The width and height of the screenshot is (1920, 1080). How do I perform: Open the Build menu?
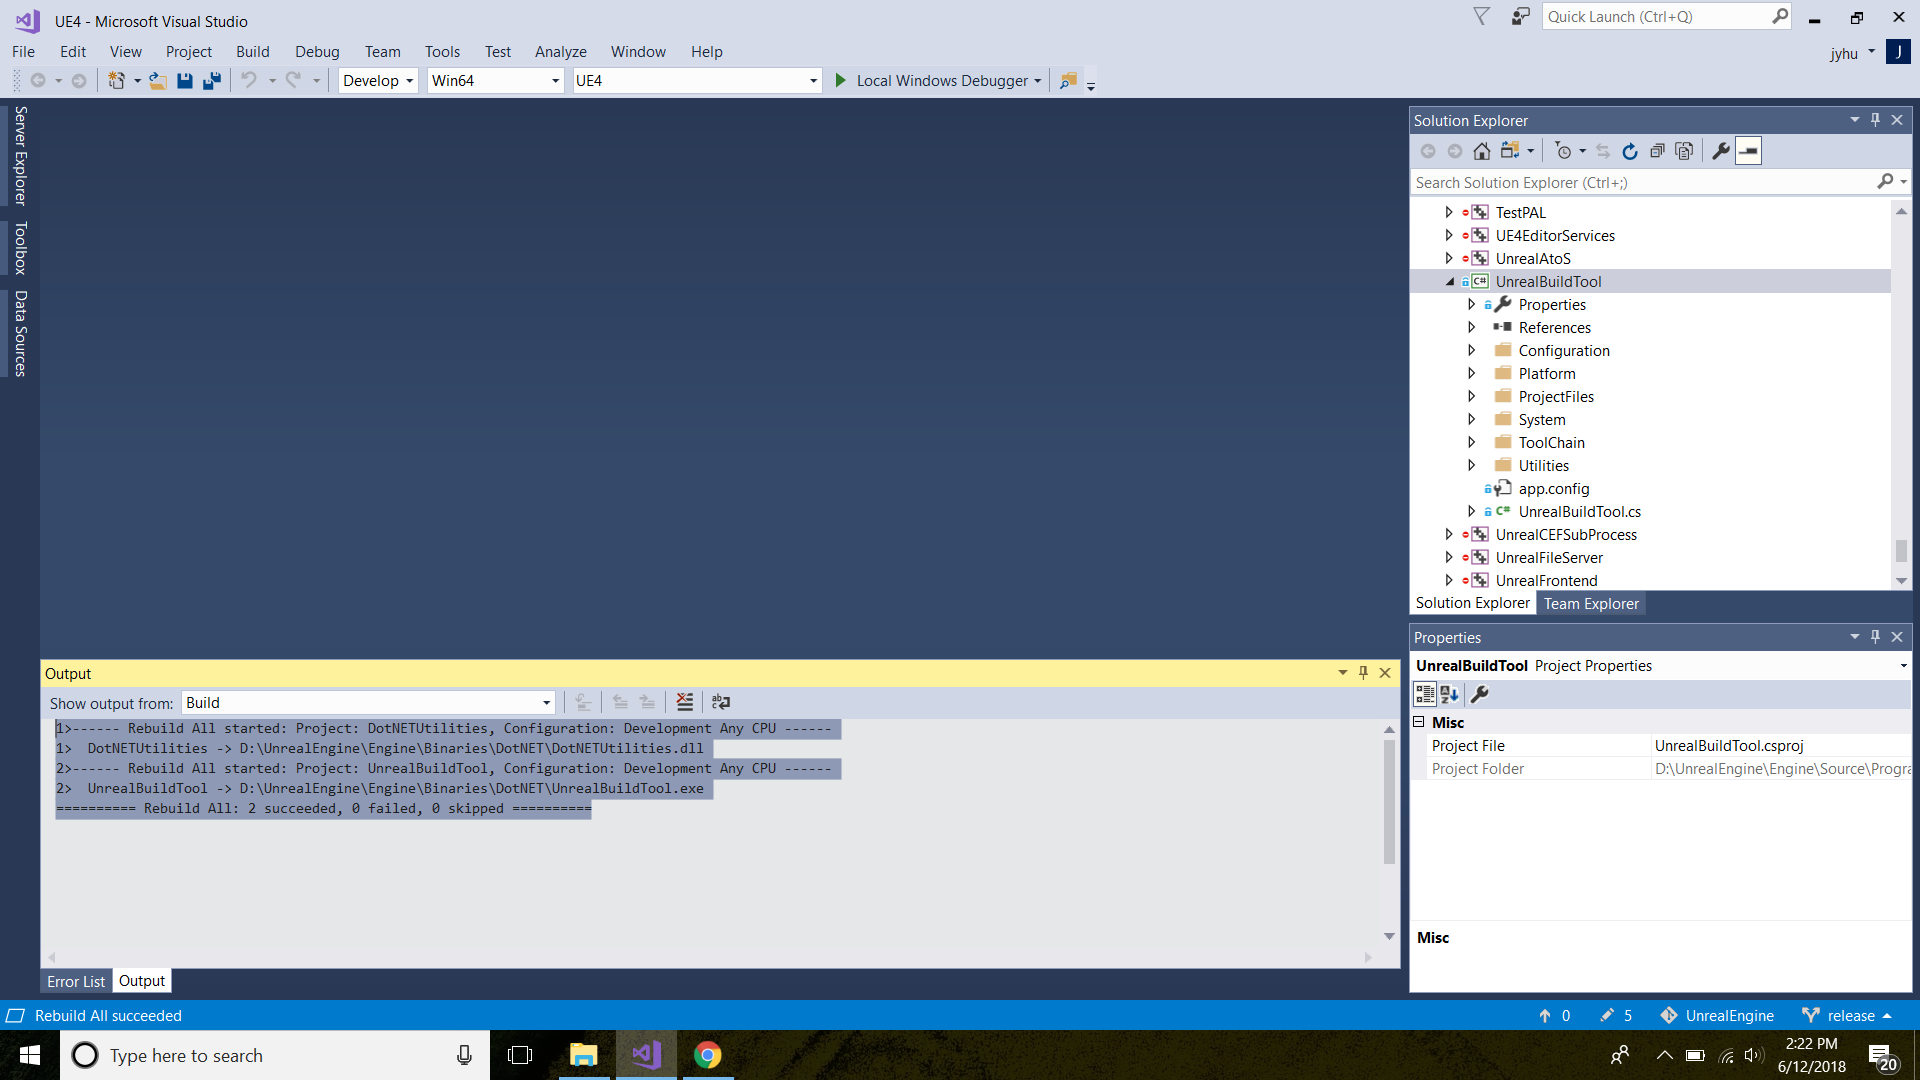253,51
